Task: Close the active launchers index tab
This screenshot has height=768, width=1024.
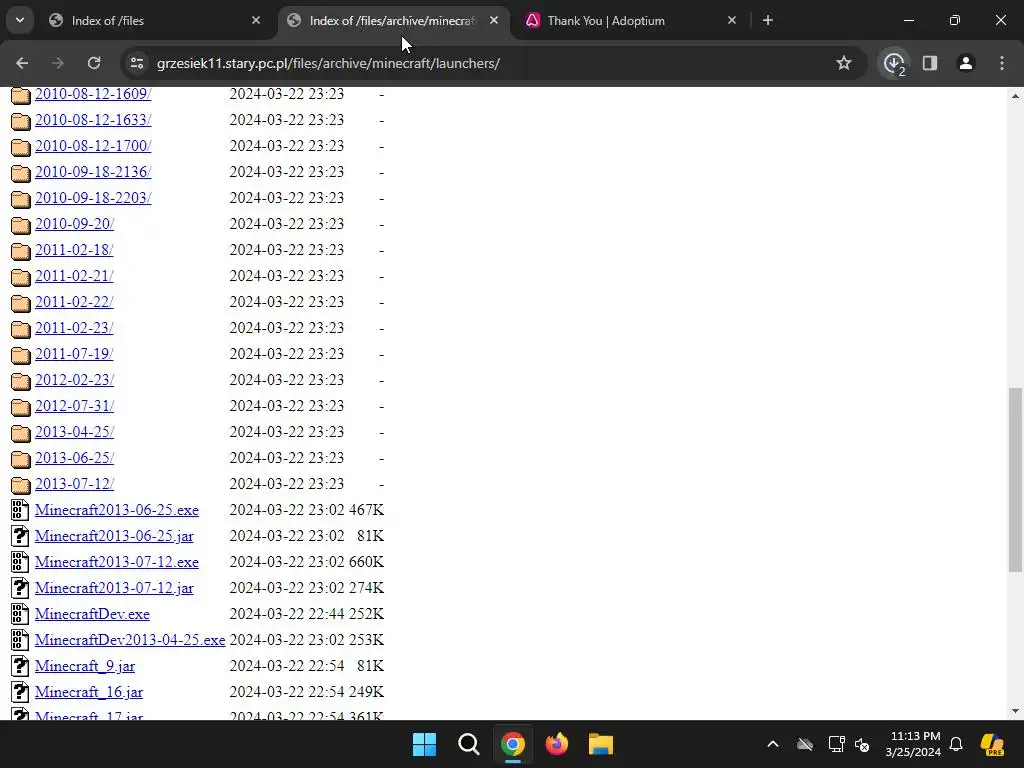Action: point(494,20)
